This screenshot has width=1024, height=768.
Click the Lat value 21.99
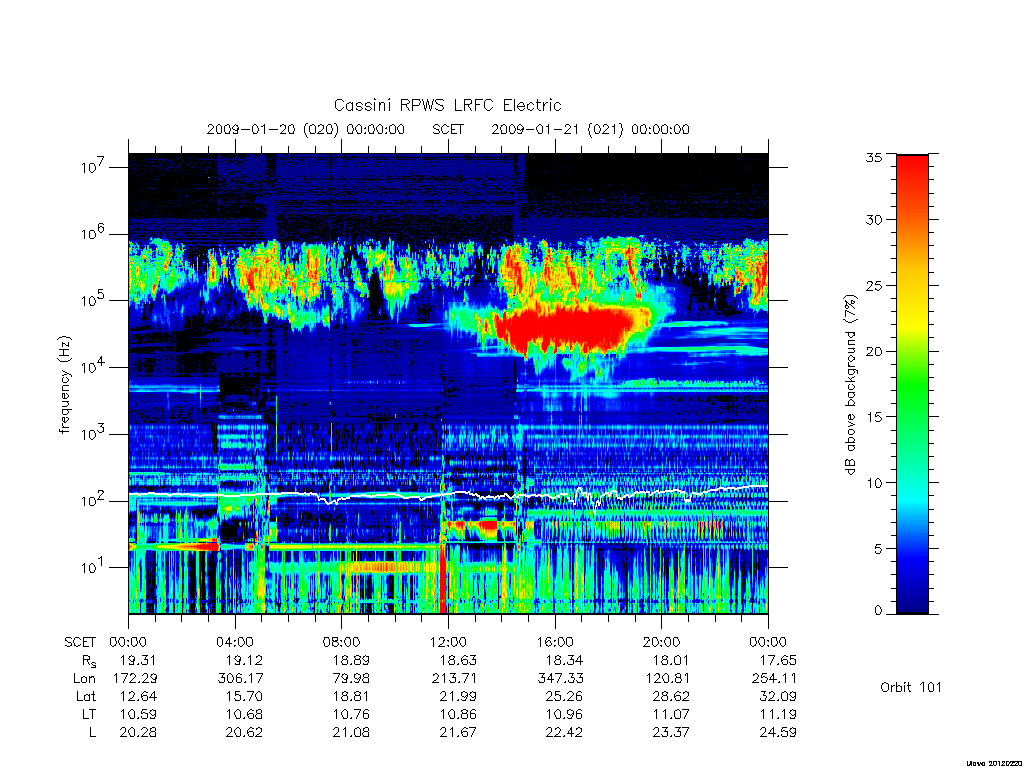tap(458, 696)
